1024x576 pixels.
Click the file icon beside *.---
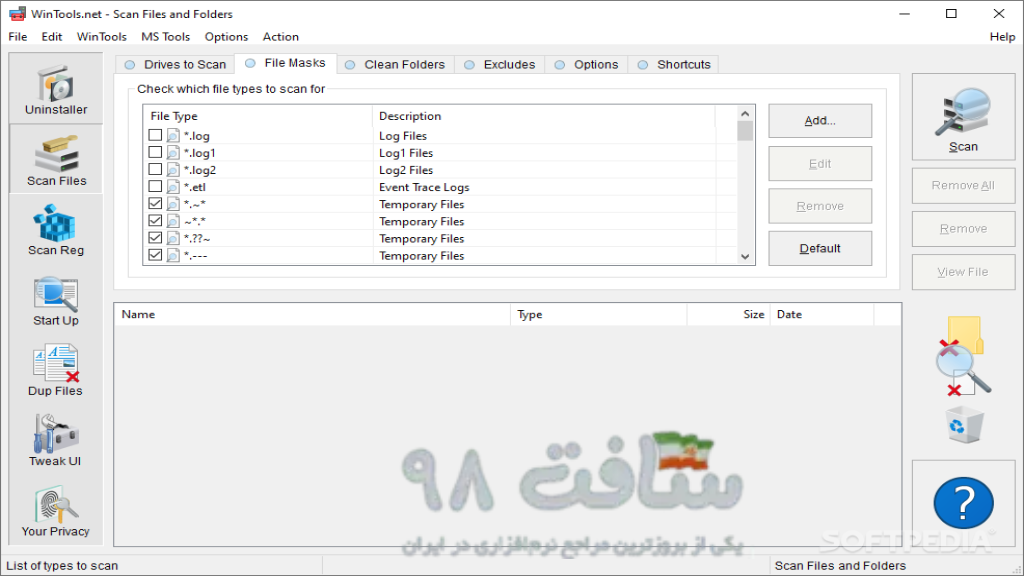pyautogui.click(x=173, y=255)
